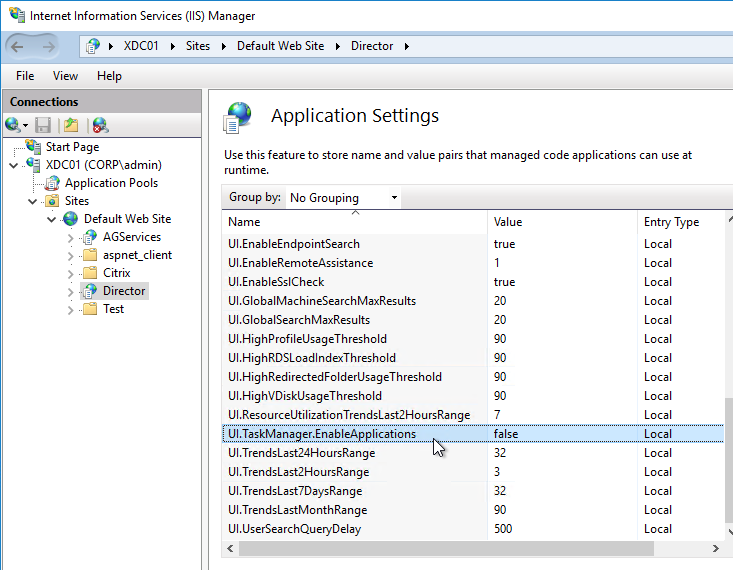Click Director in the breadcrumb path
The width and height of the screenshot is (733, 570).
(372, 46)
